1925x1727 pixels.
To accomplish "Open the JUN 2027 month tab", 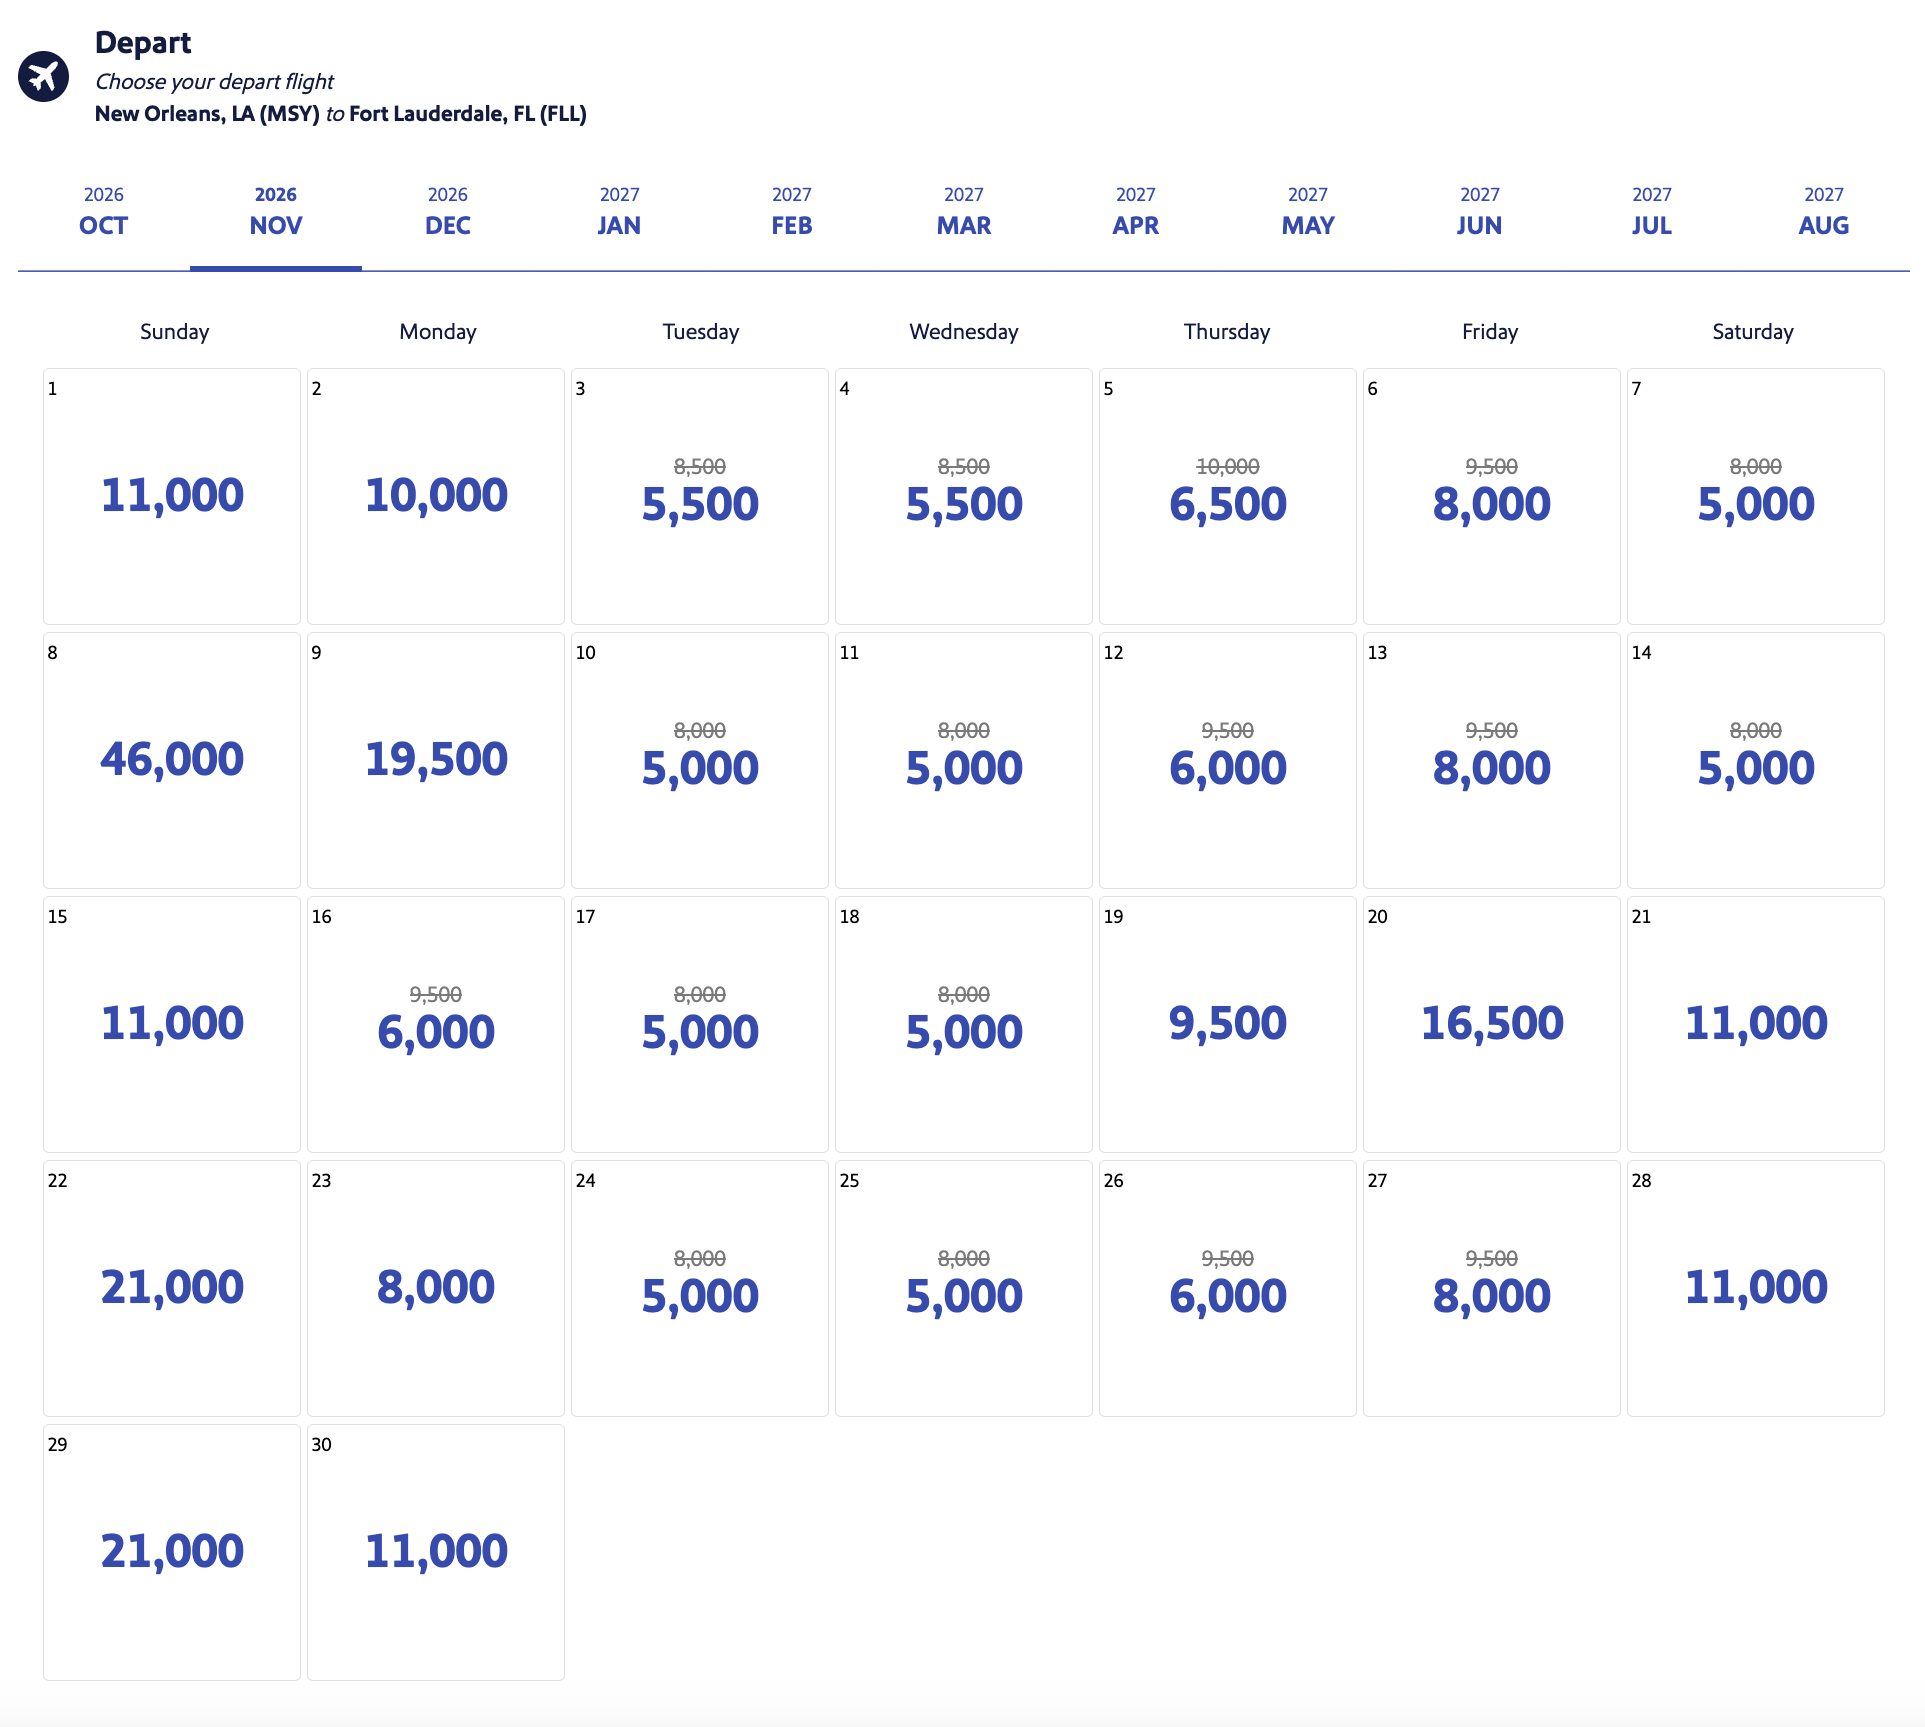I will tap(1480, 212).
